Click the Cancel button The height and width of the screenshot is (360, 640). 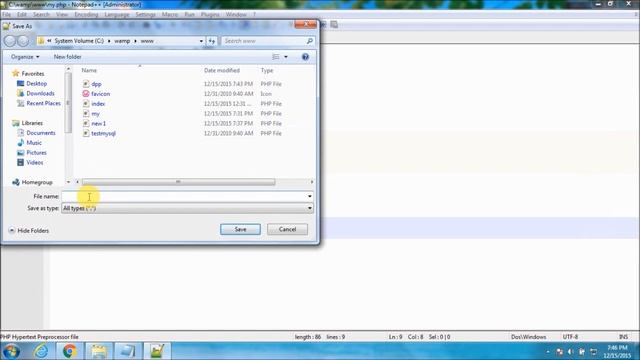tap(287, 229)
